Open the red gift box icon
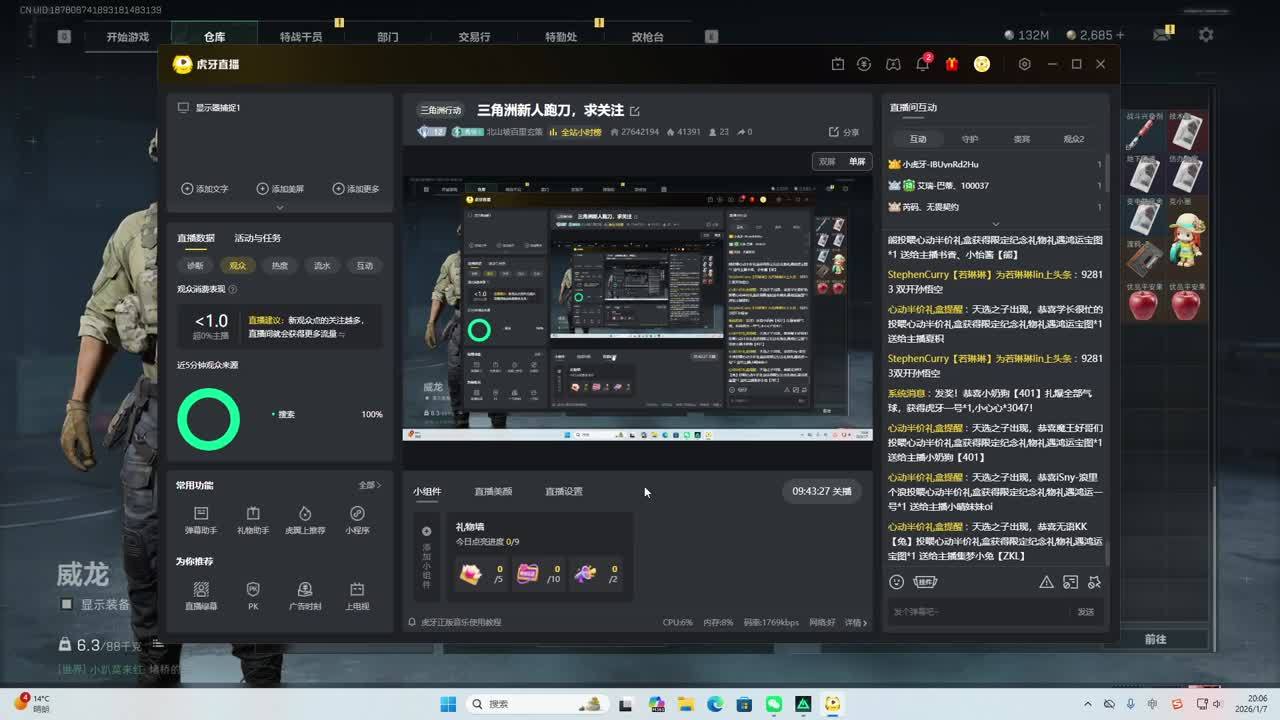The image size is (1280, 720). (951, 64)
